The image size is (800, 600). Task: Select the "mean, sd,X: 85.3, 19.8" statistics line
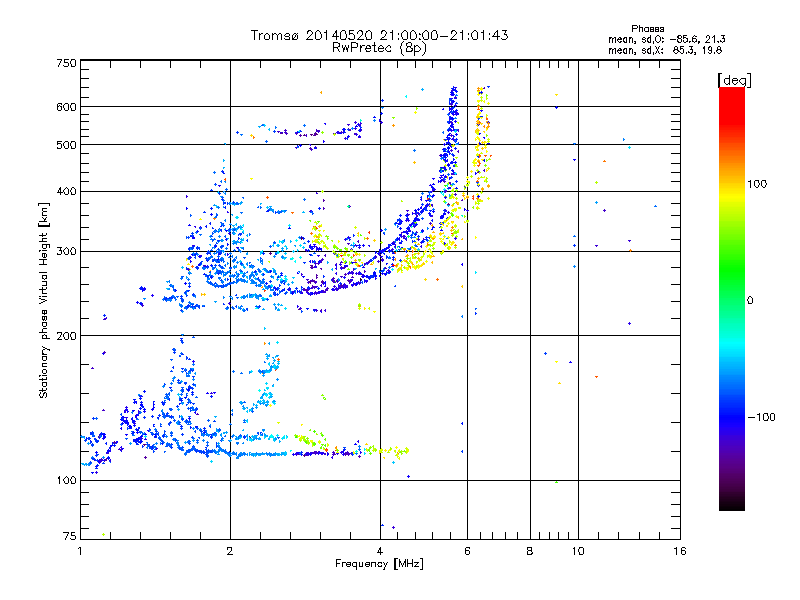(665, 50)
